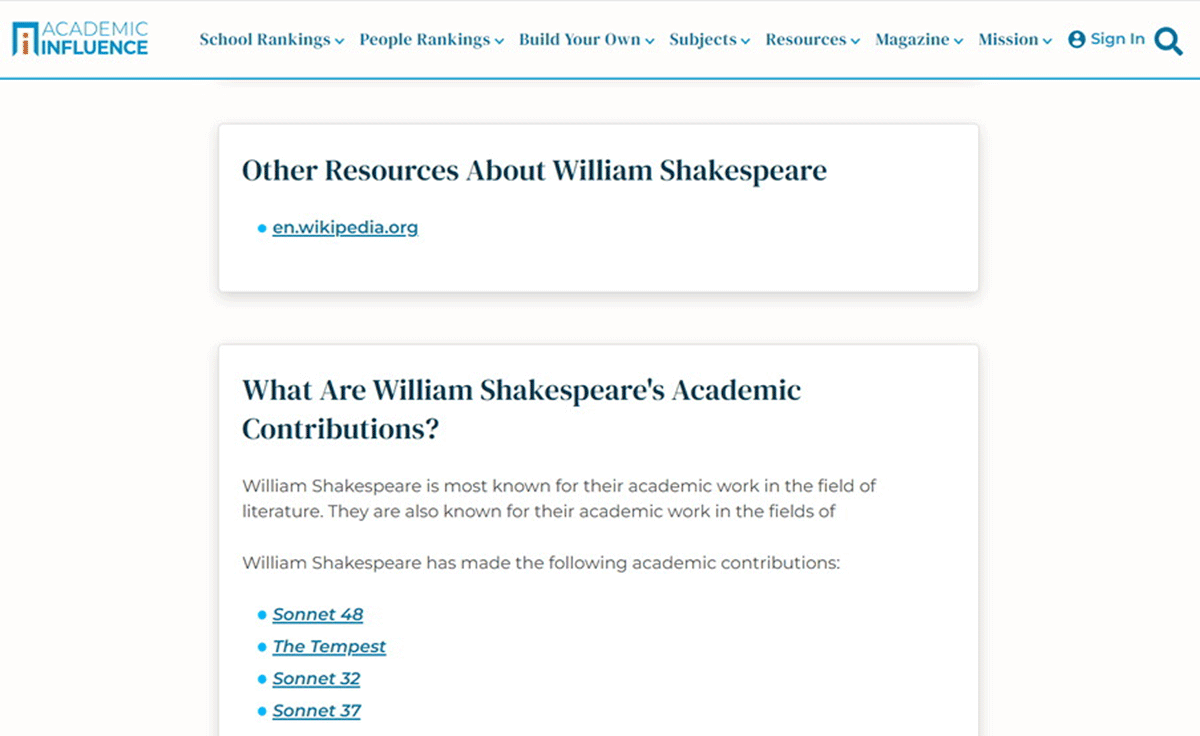
Task: Expand the Subjects chevron arrow
Action: (x=745, y=41)
